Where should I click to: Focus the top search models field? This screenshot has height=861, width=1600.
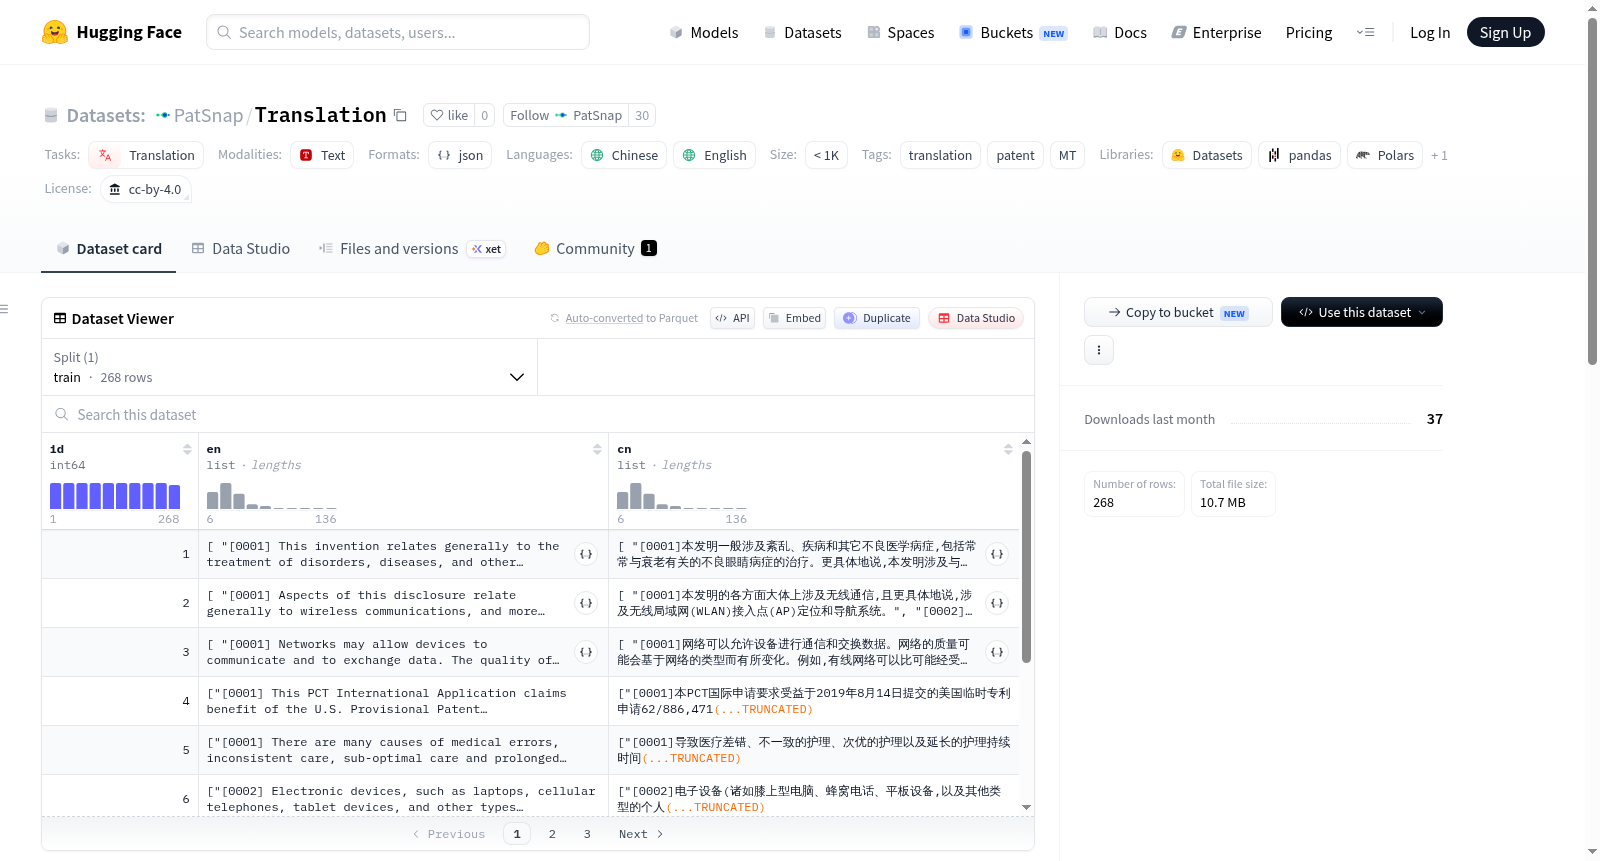(x=398, y=32)
